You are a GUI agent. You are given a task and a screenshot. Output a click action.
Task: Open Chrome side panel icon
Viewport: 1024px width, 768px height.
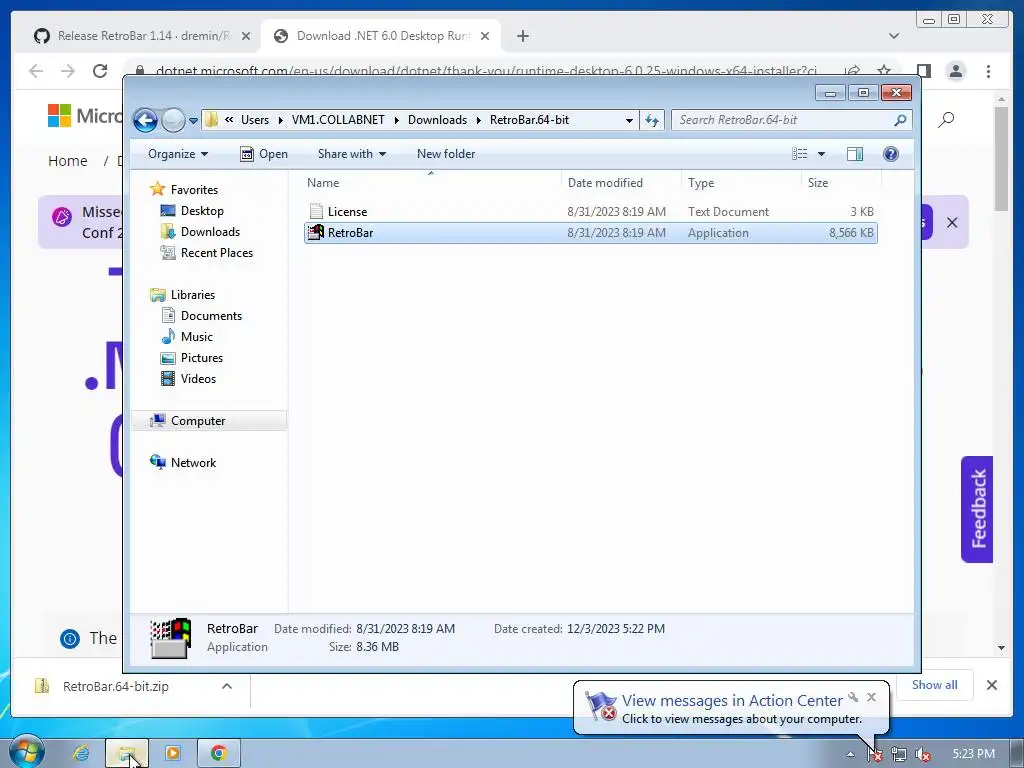coord(923,71)
